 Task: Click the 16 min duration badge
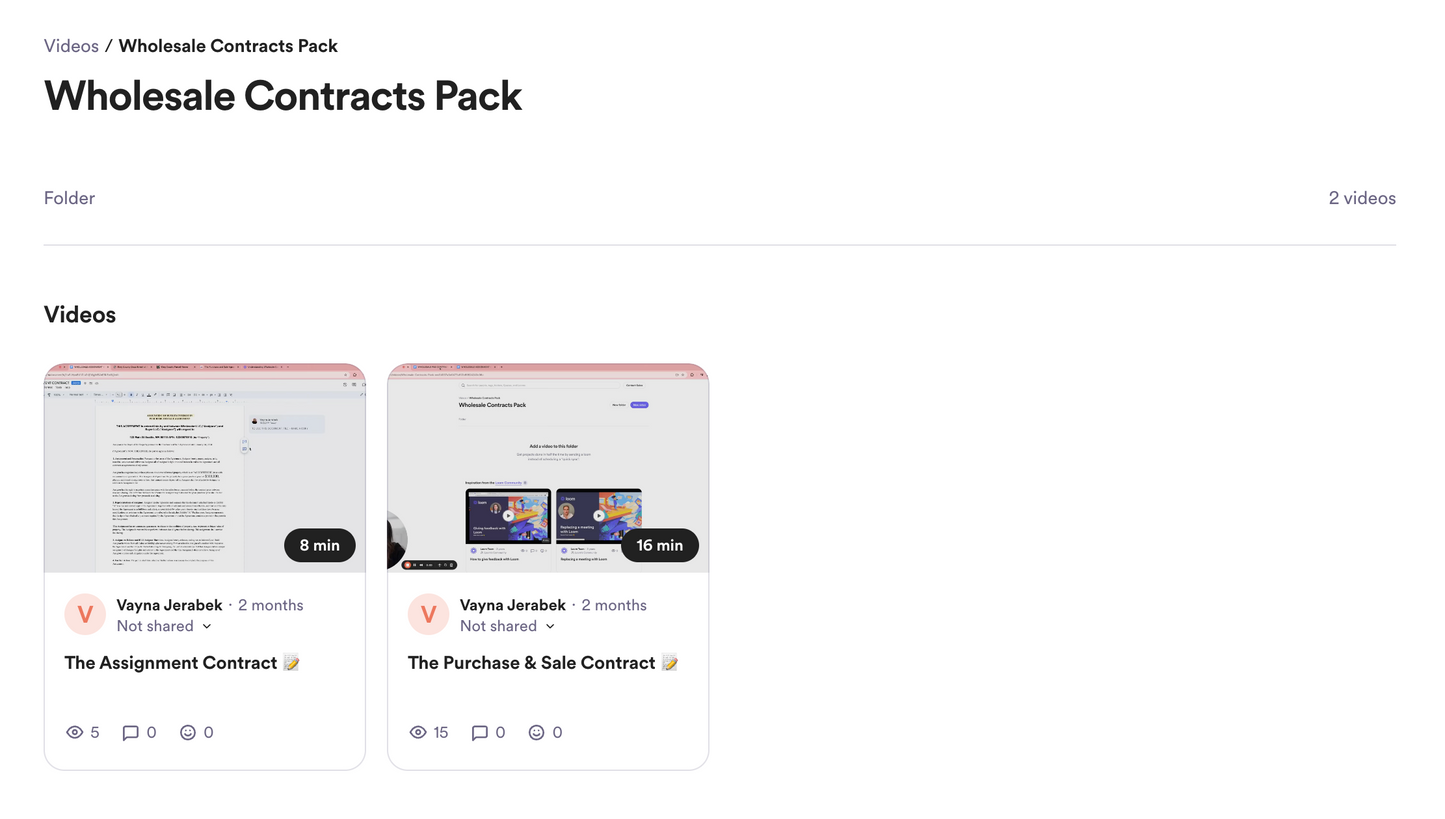660,545
